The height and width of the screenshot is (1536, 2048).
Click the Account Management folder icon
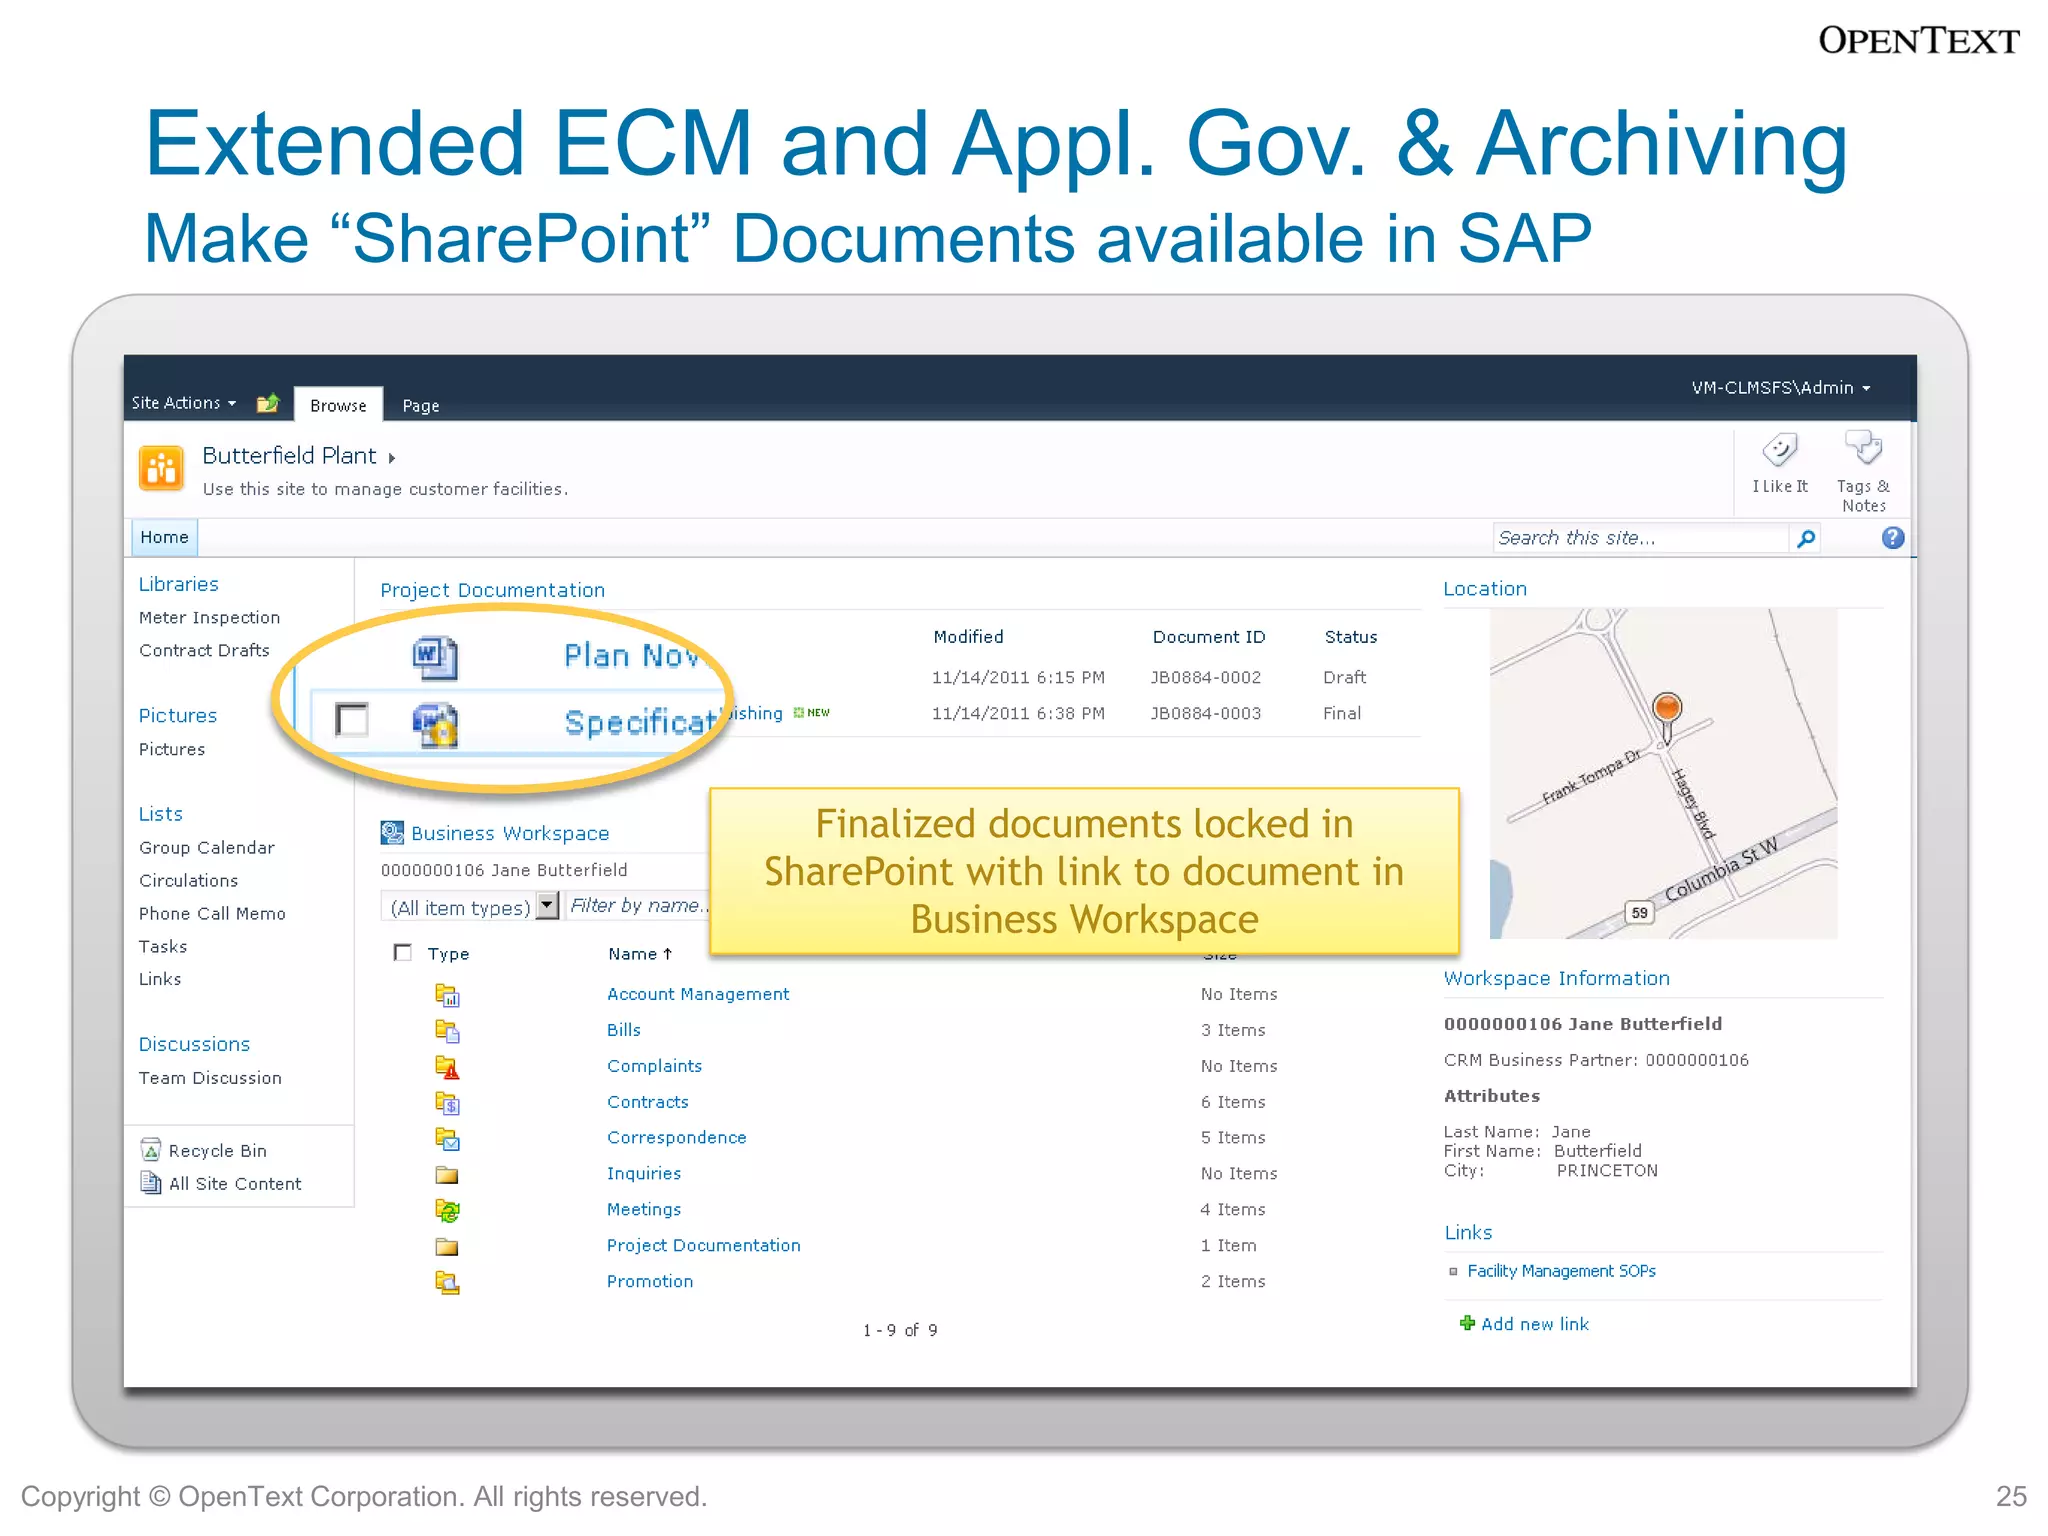click(x=447, y=994)
